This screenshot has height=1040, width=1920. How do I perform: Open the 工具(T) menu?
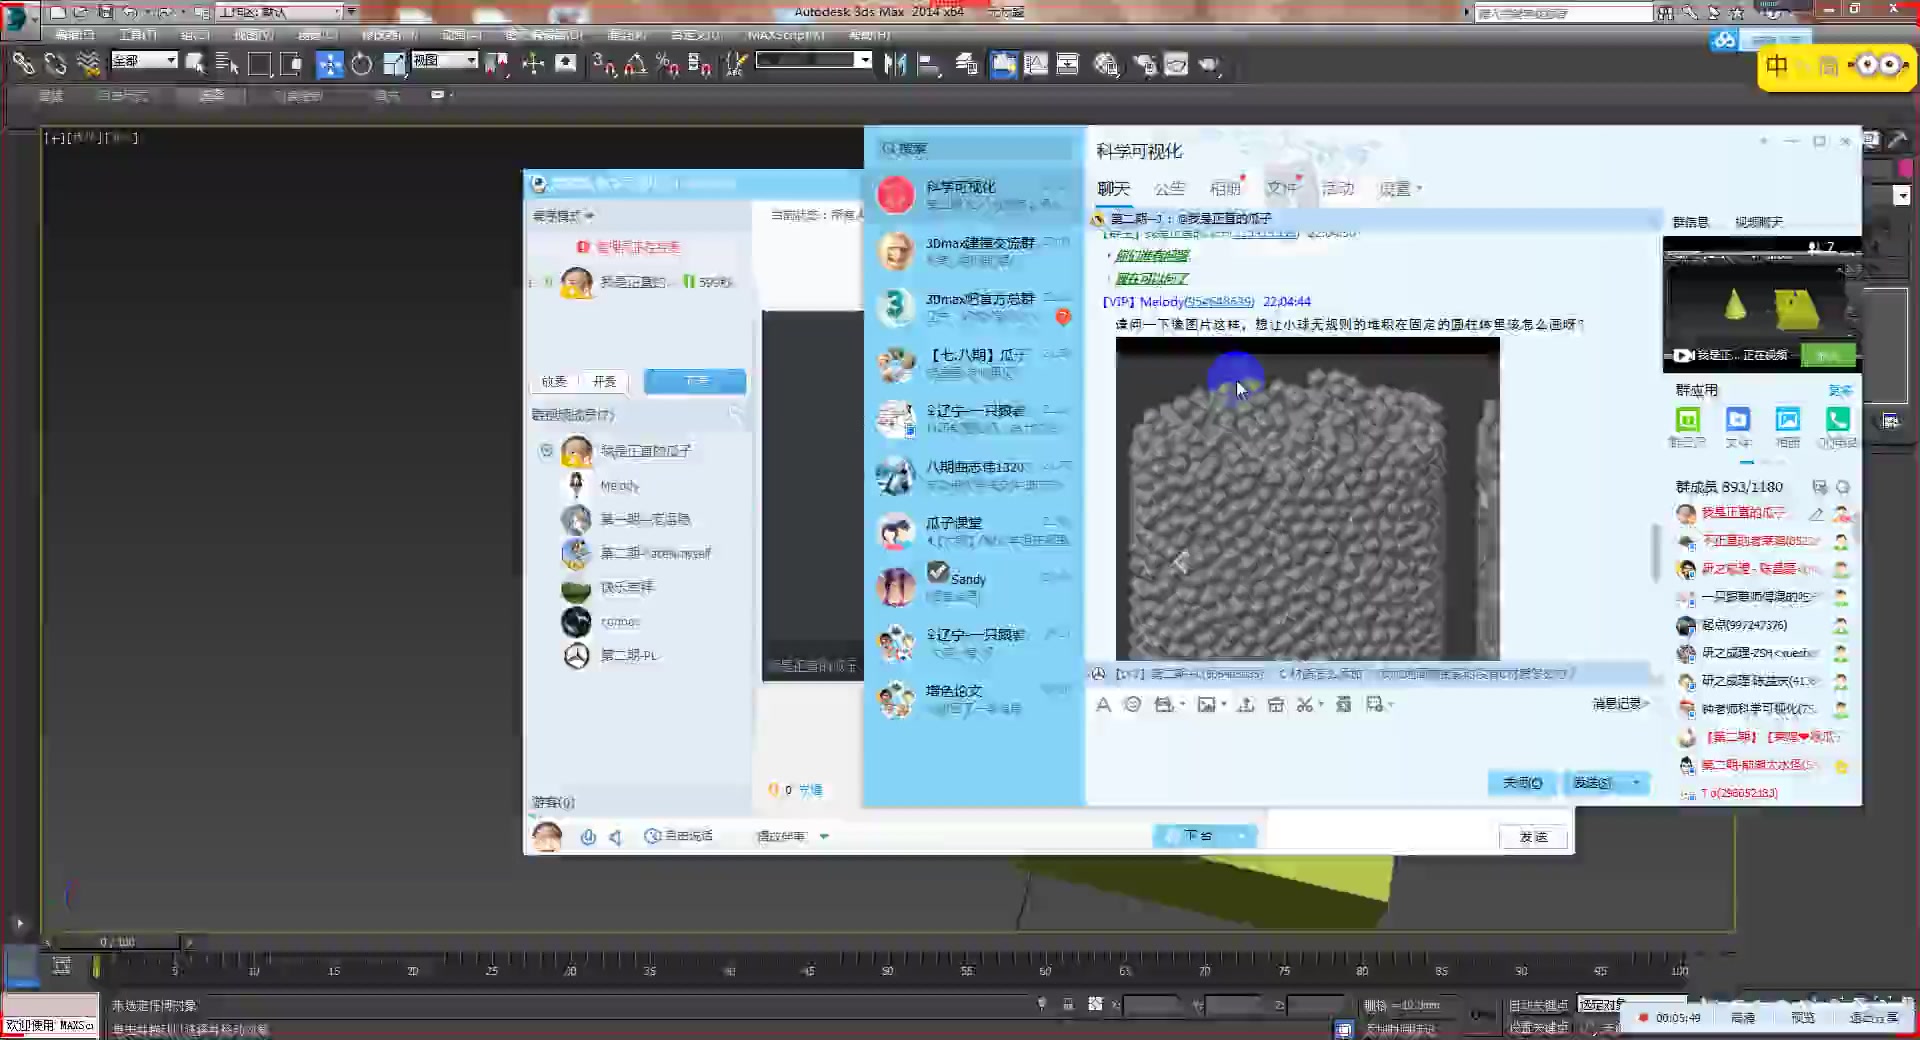[x=138, y=35]
